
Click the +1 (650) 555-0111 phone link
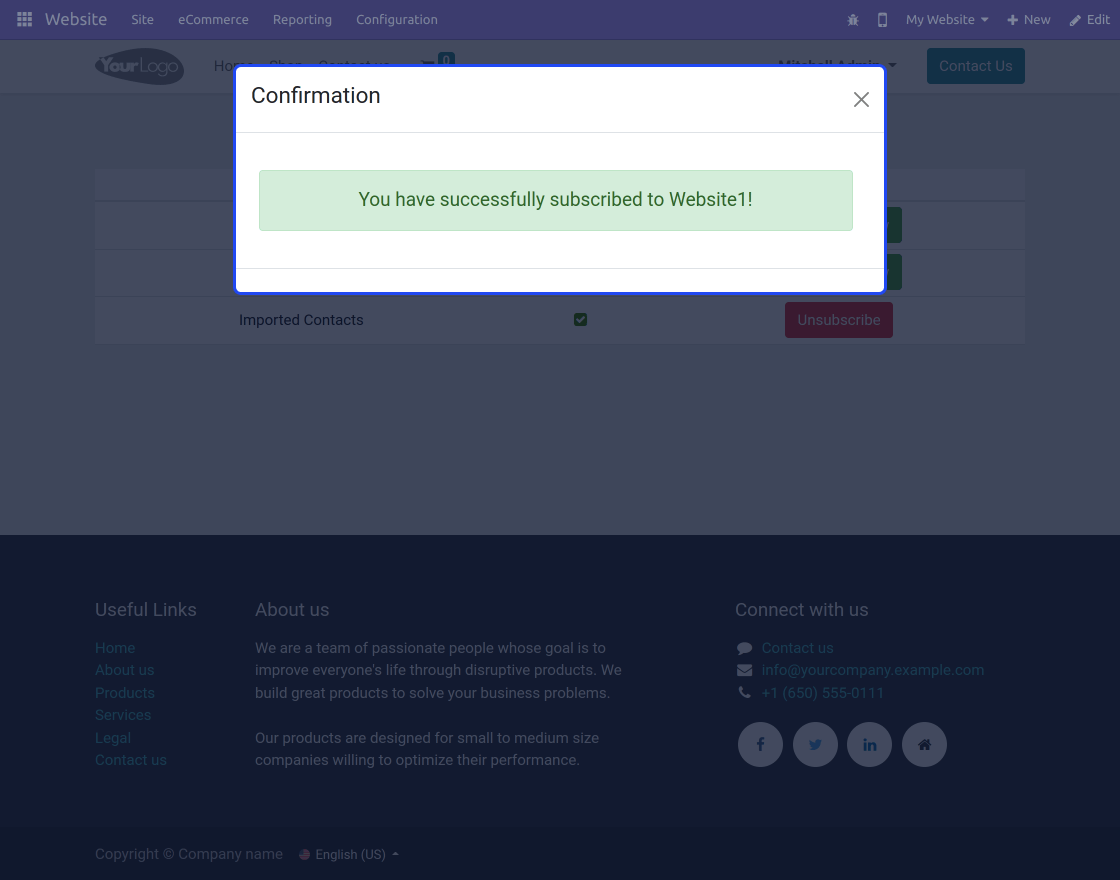point(823,693)
